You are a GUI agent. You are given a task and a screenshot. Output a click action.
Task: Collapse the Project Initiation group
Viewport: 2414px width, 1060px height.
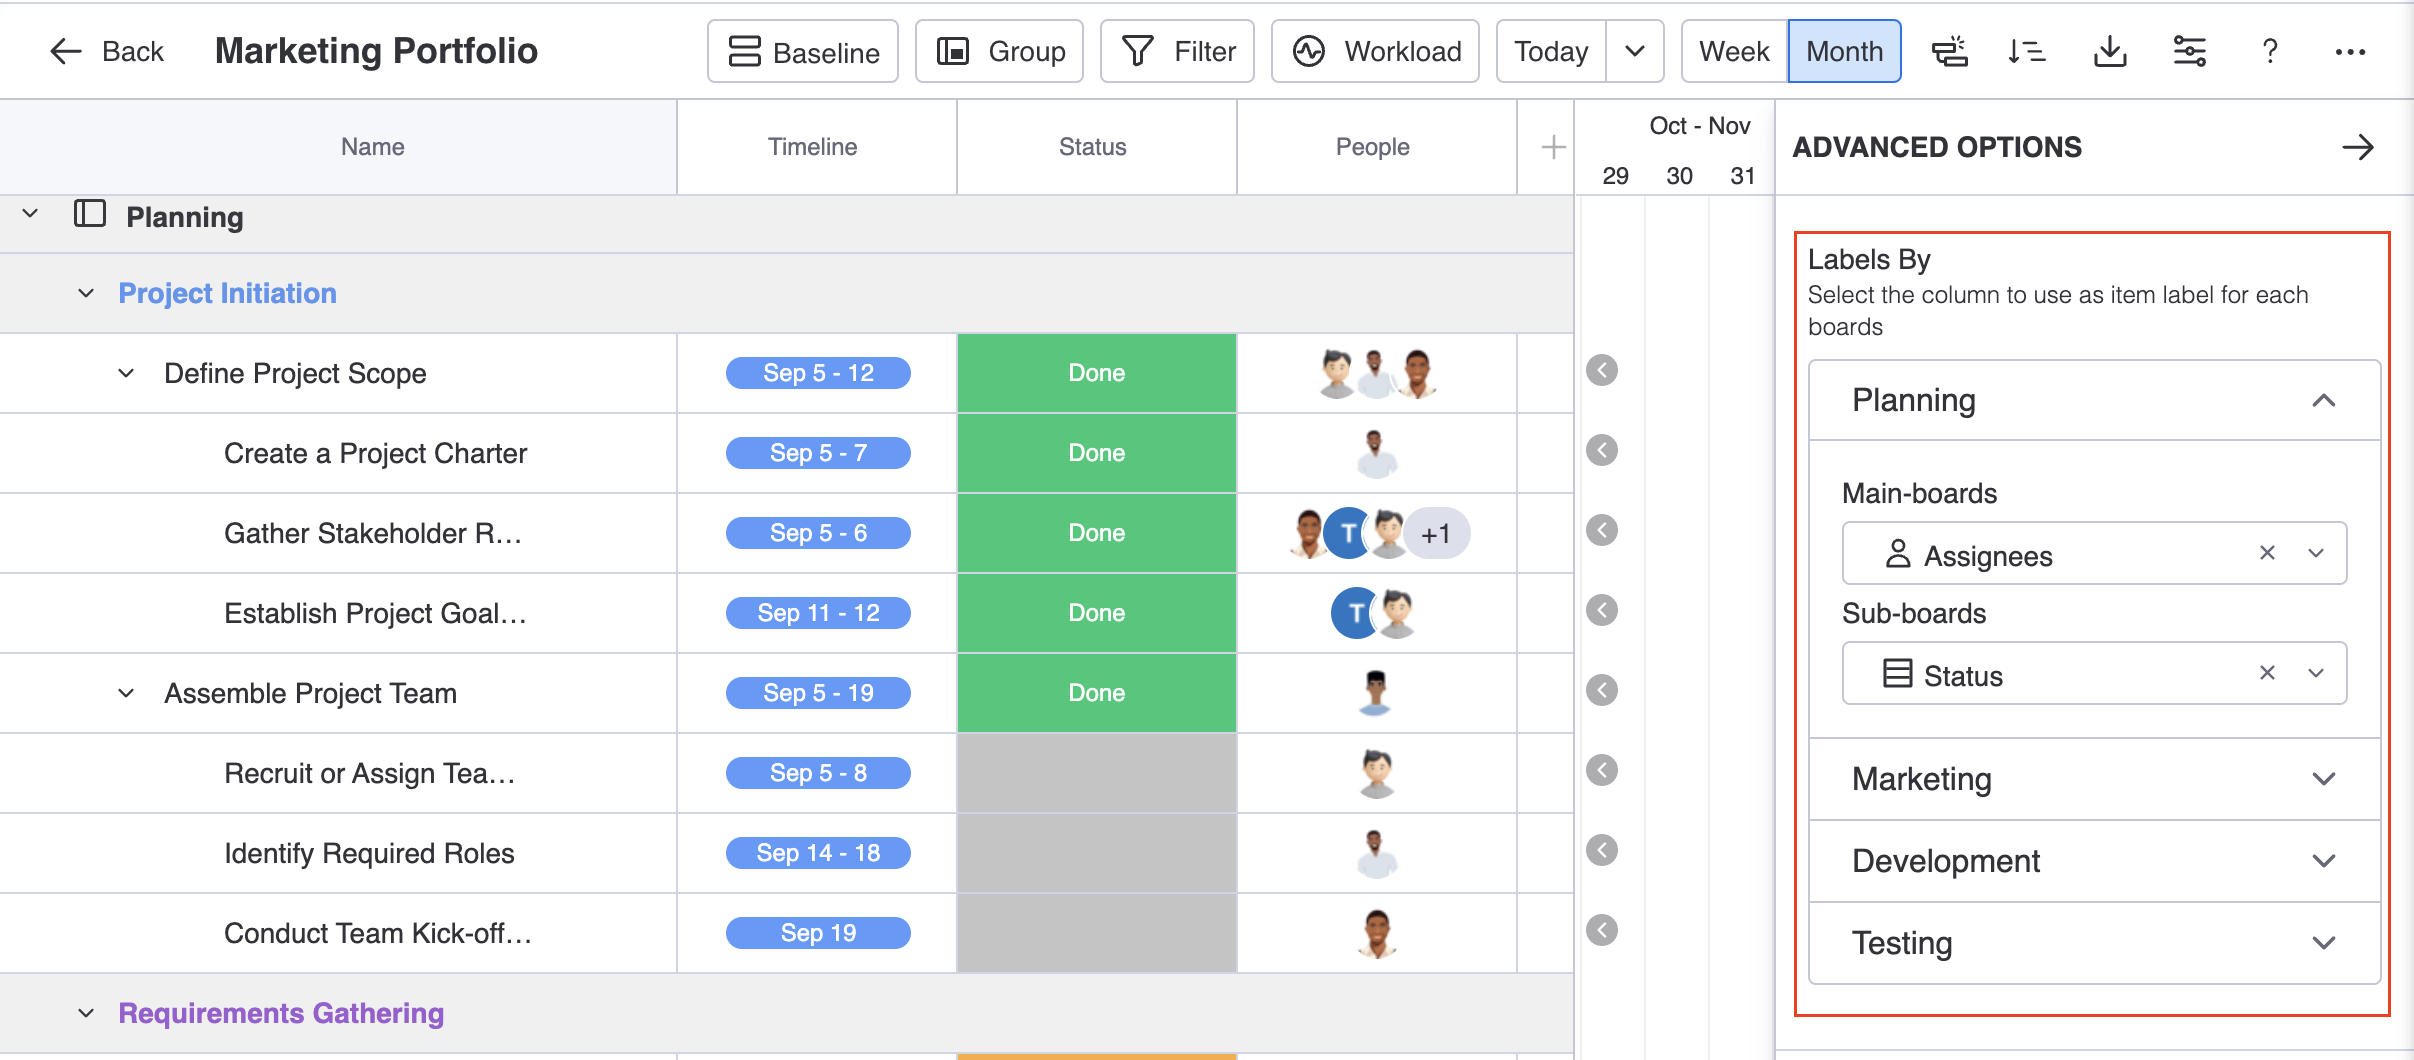(x=86, y=294)
